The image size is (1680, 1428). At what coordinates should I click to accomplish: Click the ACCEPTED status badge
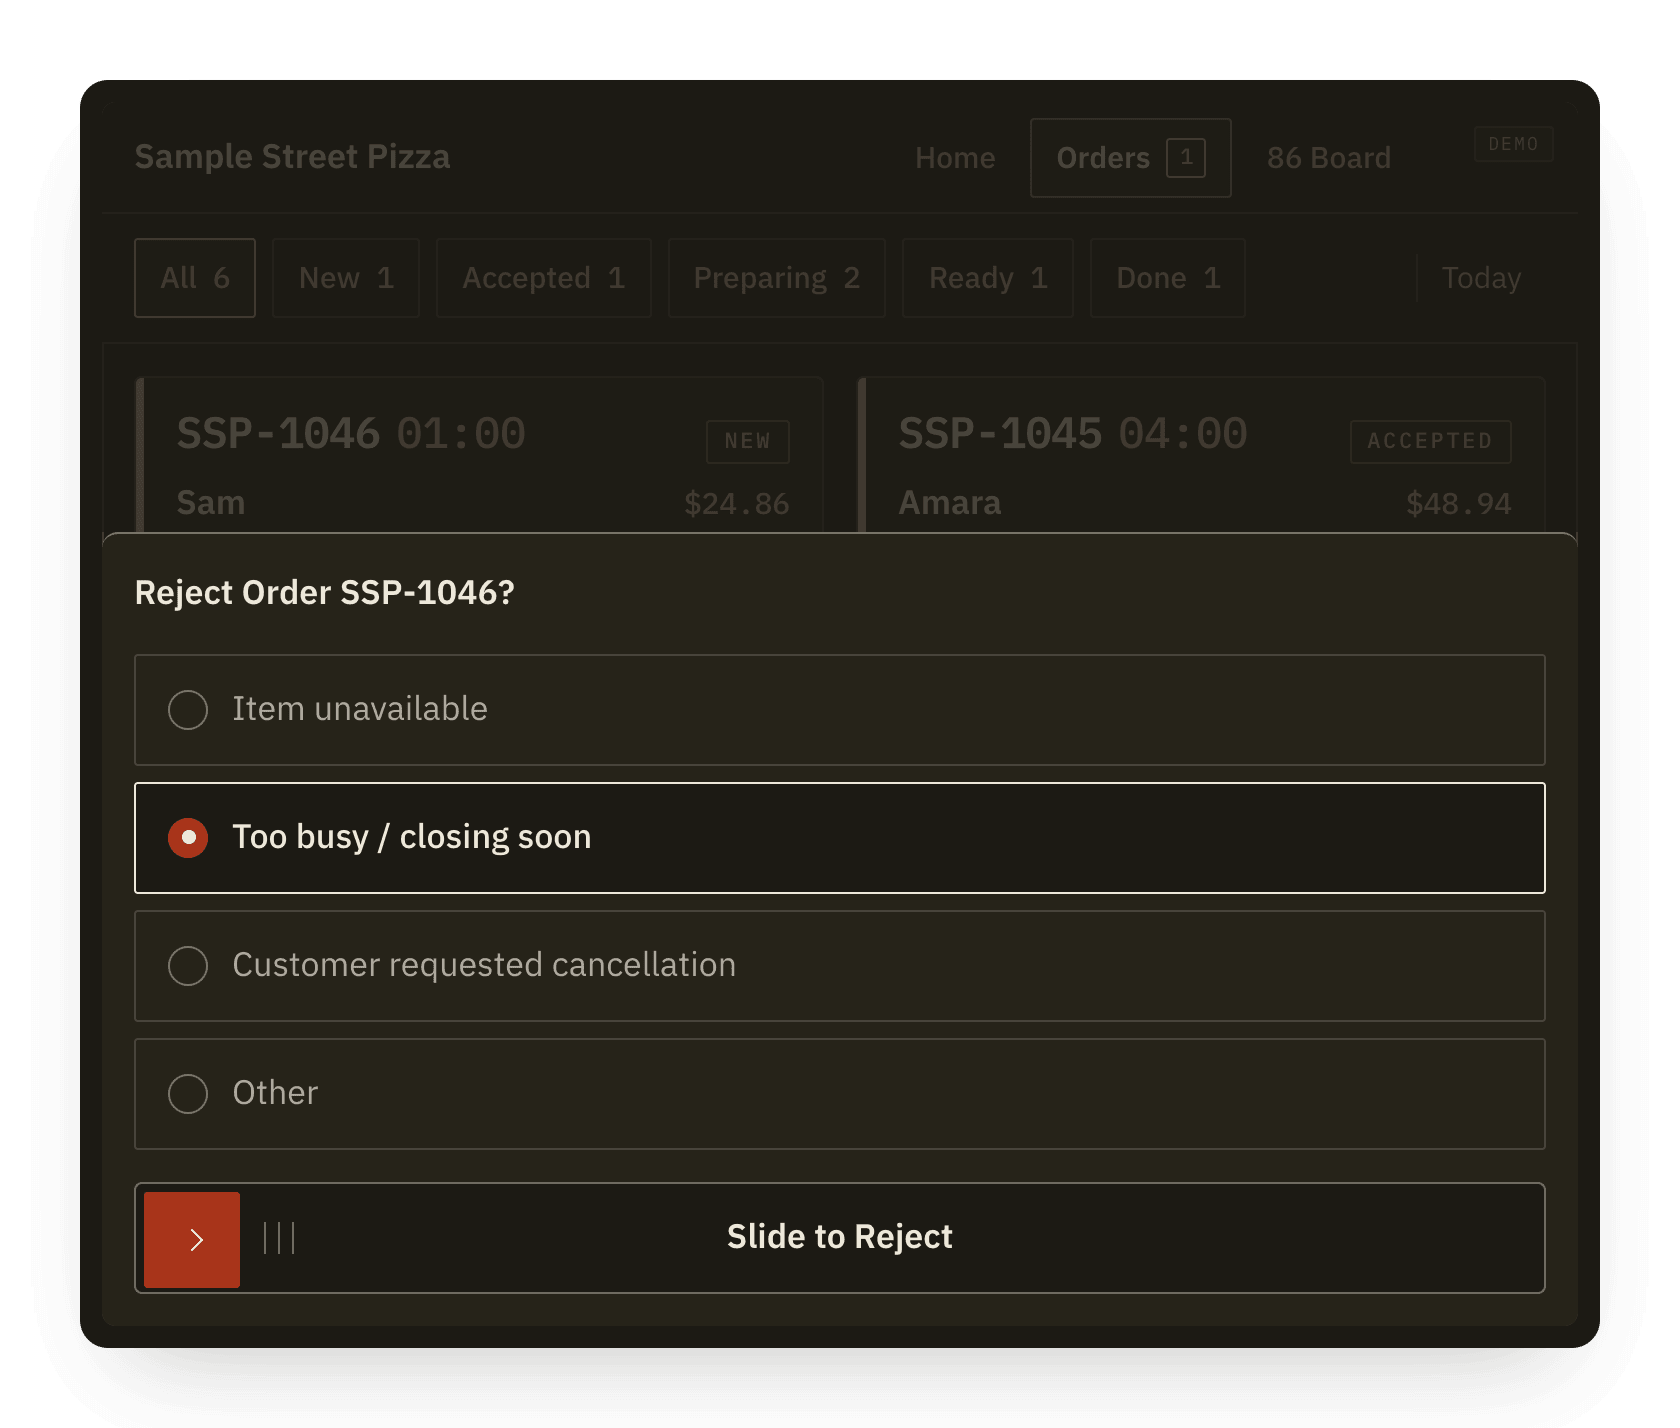click(1430, 441)
